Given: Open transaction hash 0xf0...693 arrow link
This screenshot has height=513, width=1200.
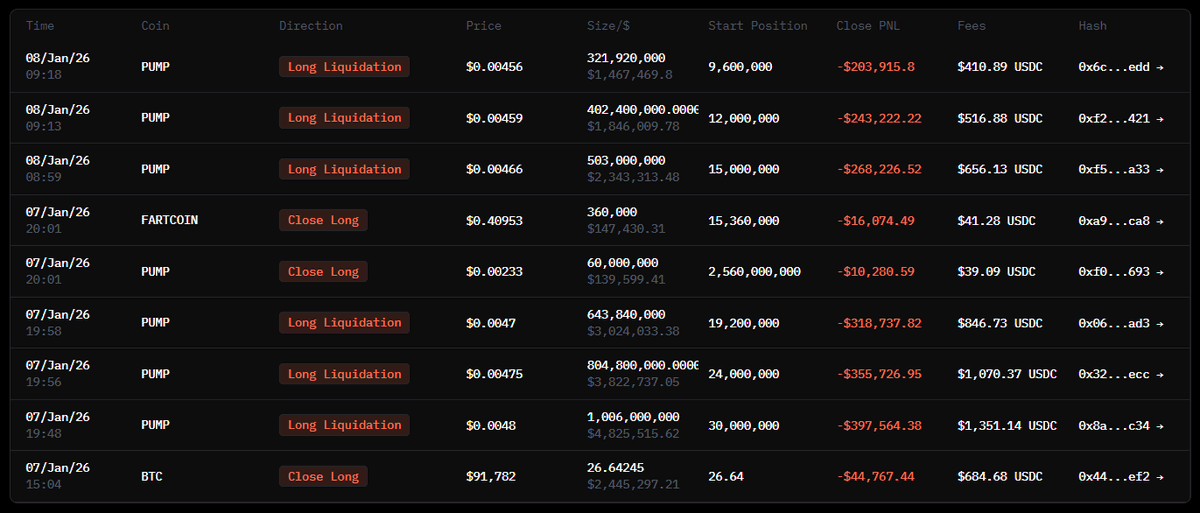Looking at the screenshot, I should [1120, 272].
